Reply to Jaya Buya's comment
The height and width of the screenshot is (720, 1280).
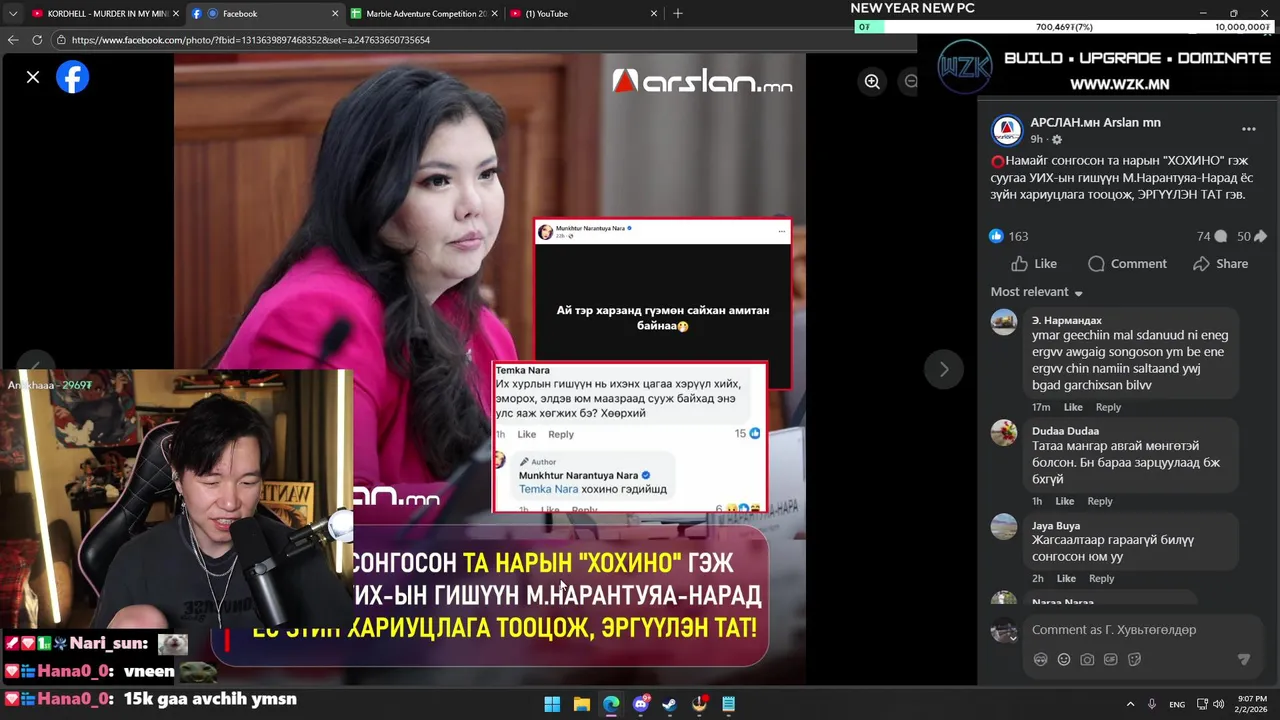[x=1101, y=579]
